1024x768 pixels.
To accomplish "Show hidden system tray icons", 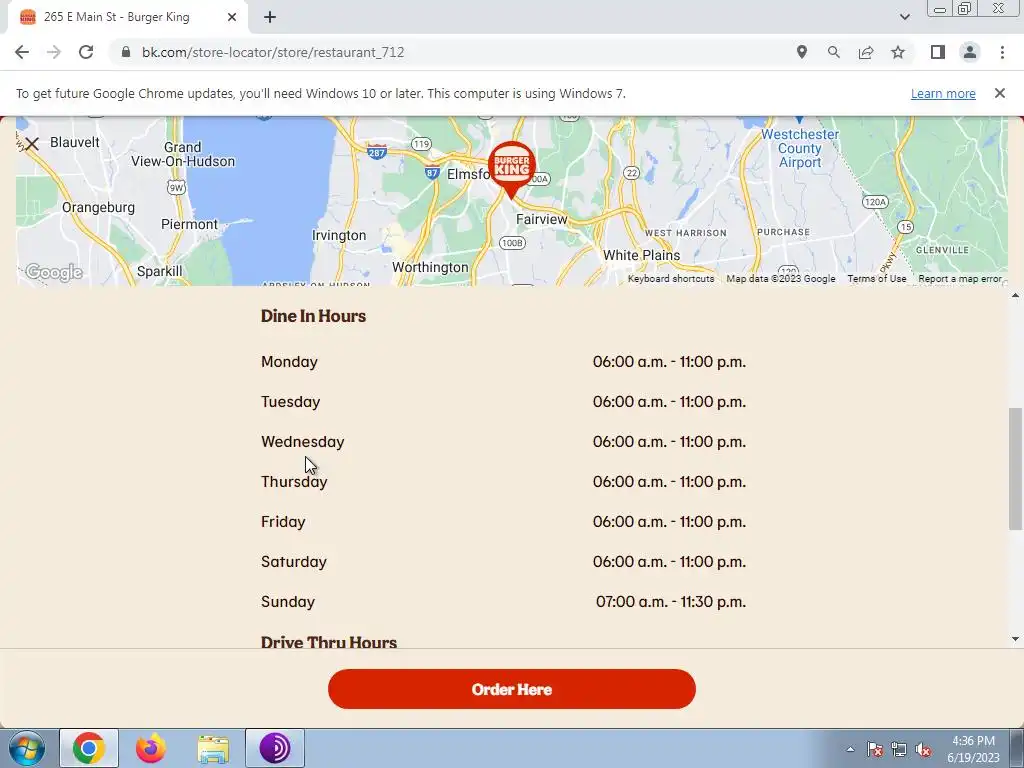I will click(850, 749).
